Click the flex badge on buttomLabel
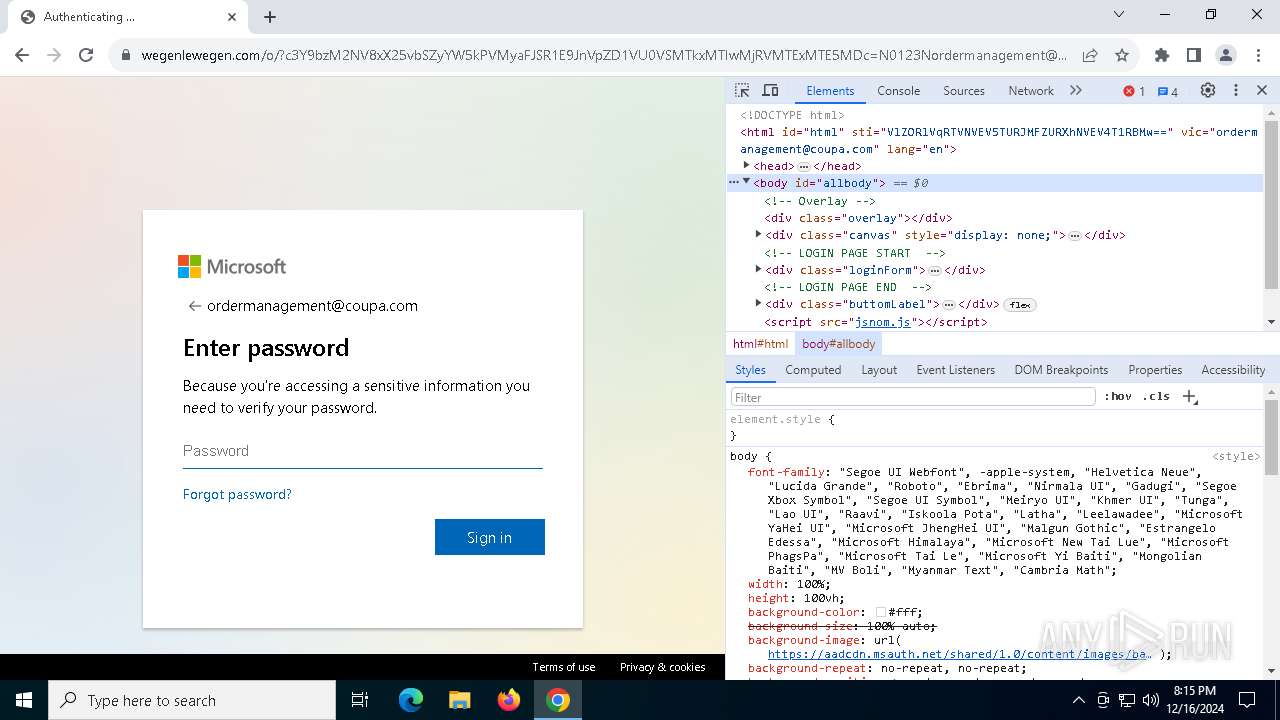 (x=1019, y=304)
